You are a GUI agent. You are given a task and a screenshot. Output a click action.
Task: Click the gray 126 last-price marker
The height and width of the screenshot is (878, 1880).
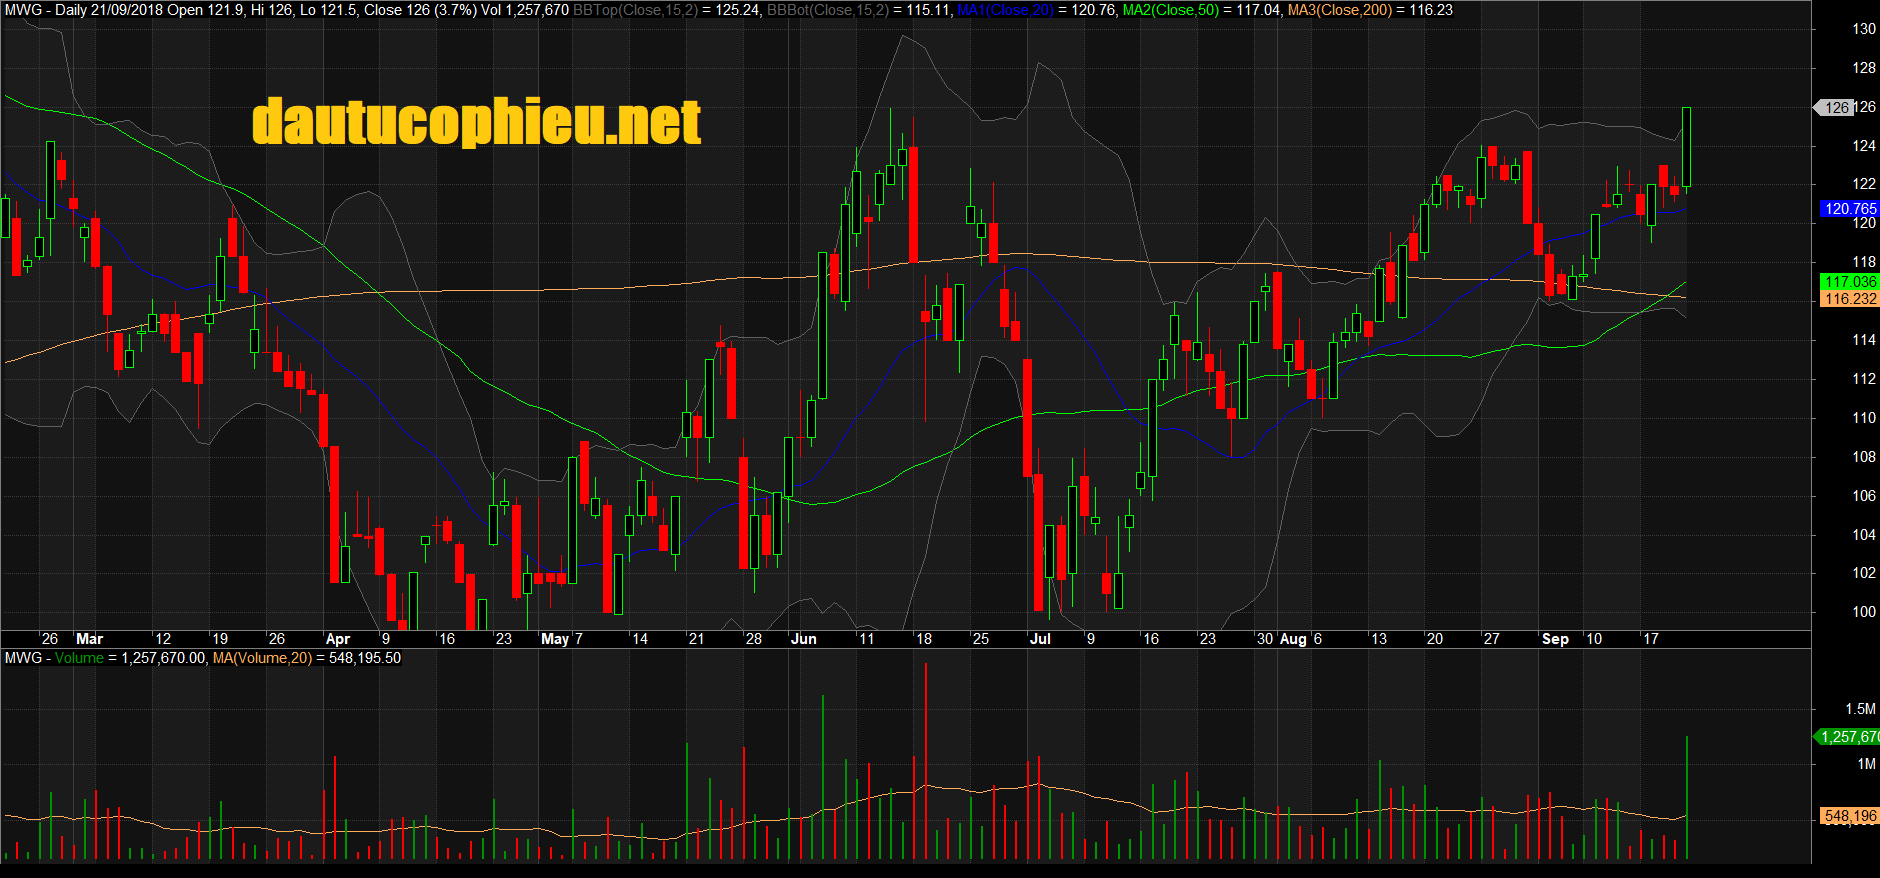[1835, 108]
